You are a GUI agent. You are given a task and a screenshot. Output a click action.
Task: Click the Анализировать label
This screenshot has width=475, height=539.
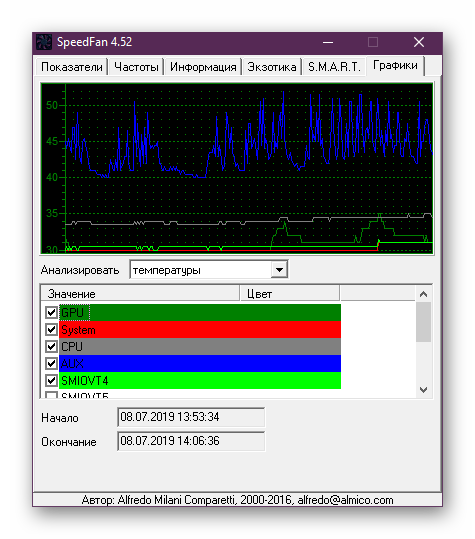80,270
